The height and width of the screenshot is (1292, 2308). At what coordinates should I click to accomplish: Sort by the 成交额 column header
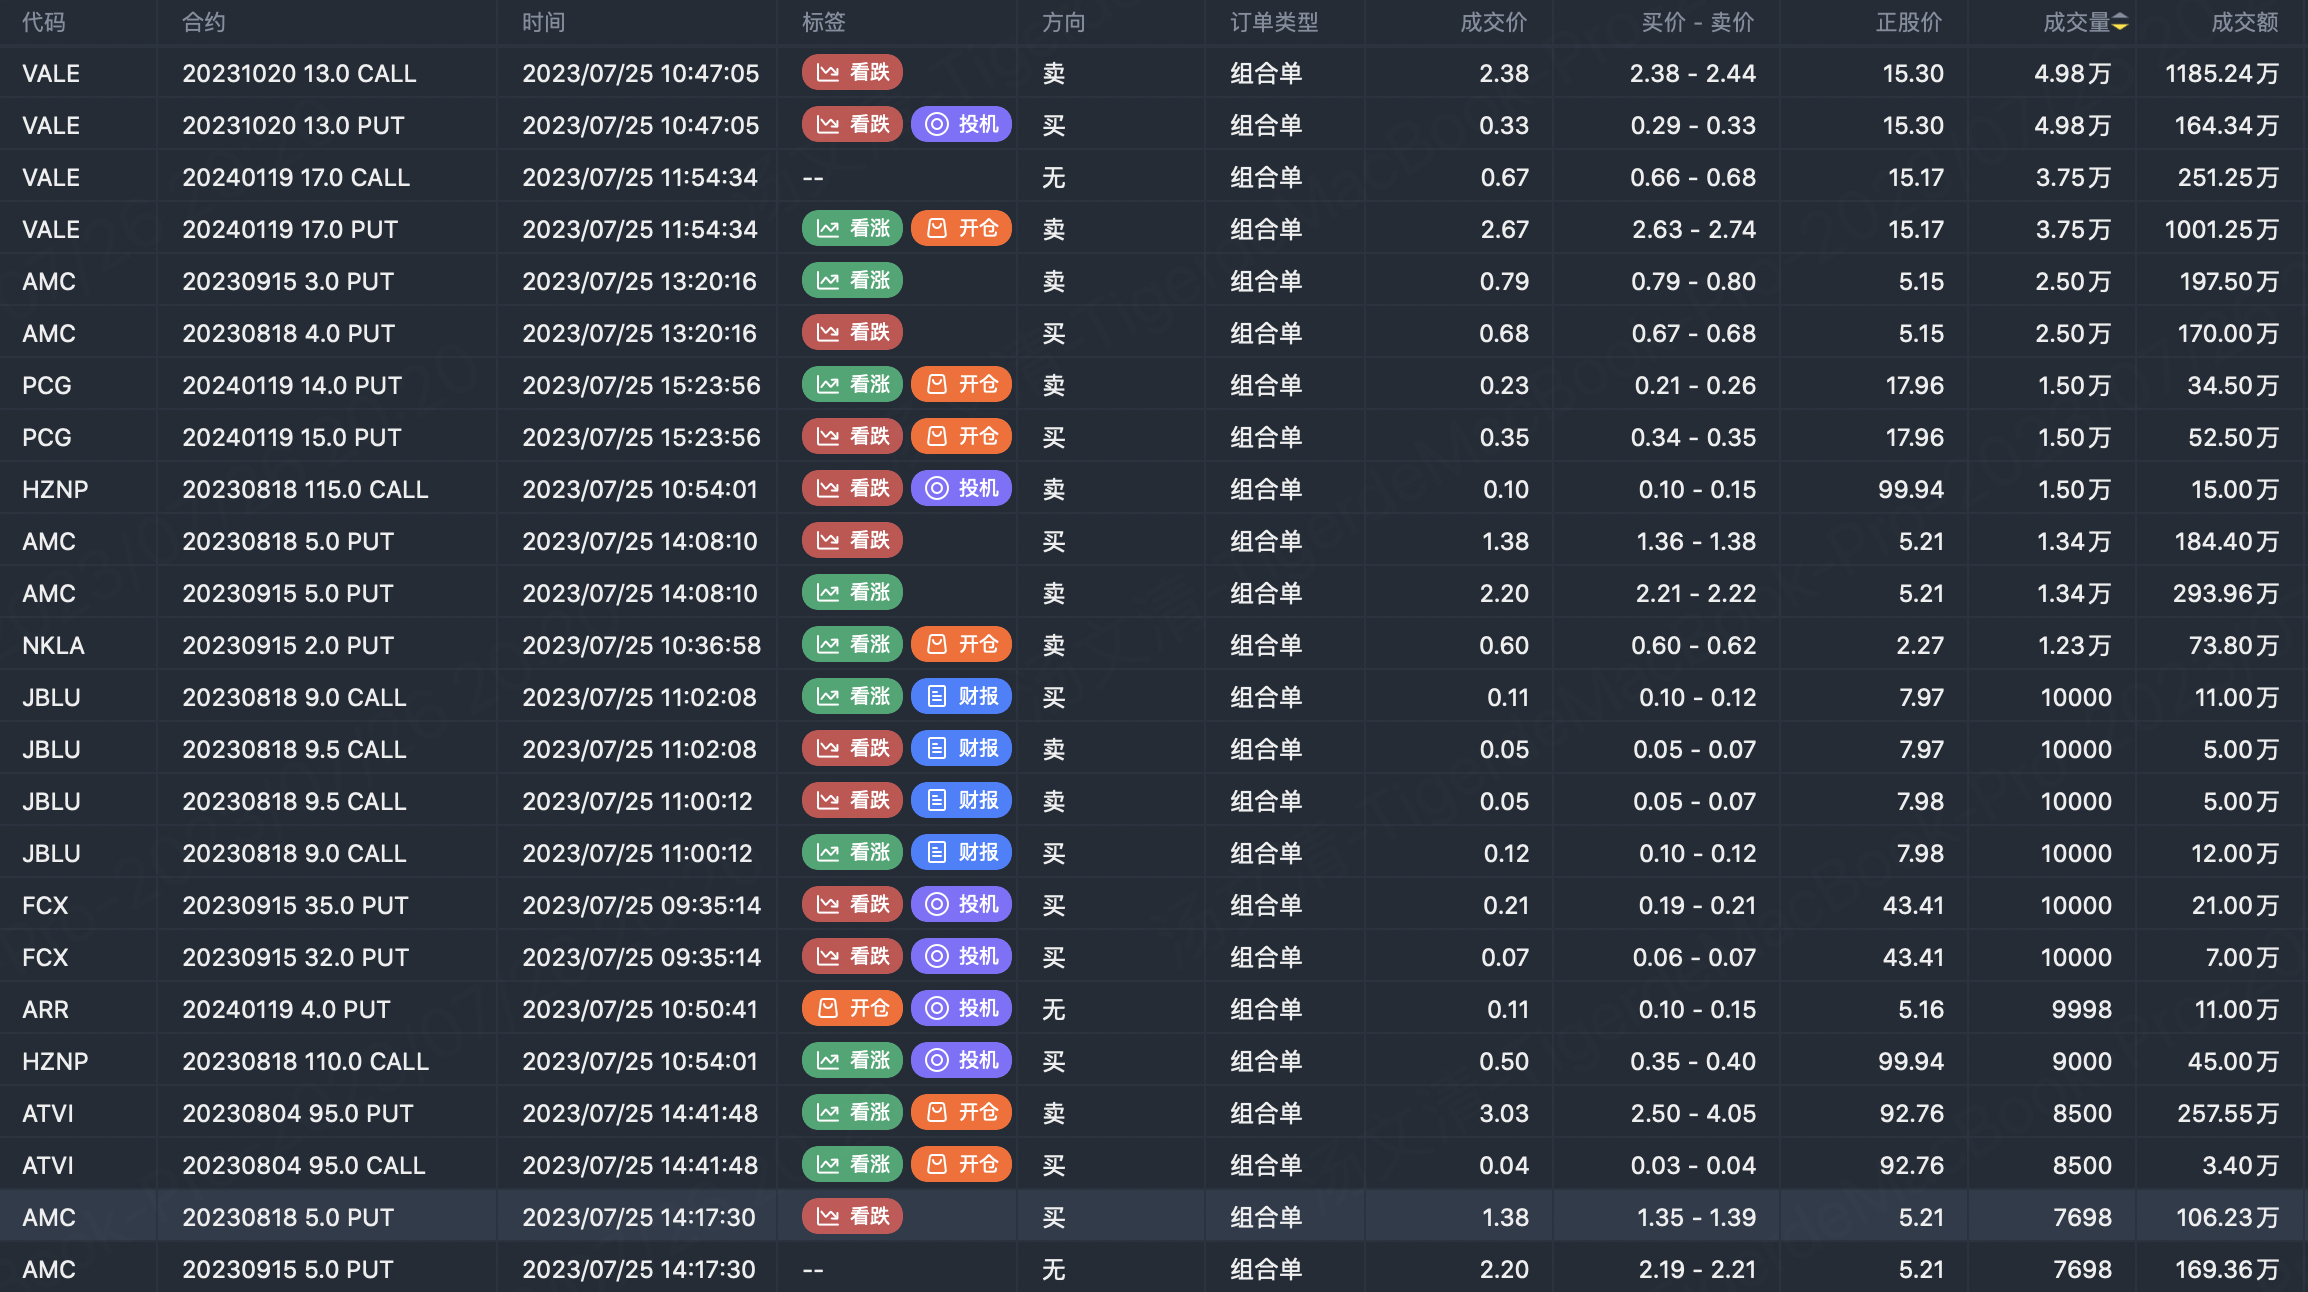(2245, 22)
